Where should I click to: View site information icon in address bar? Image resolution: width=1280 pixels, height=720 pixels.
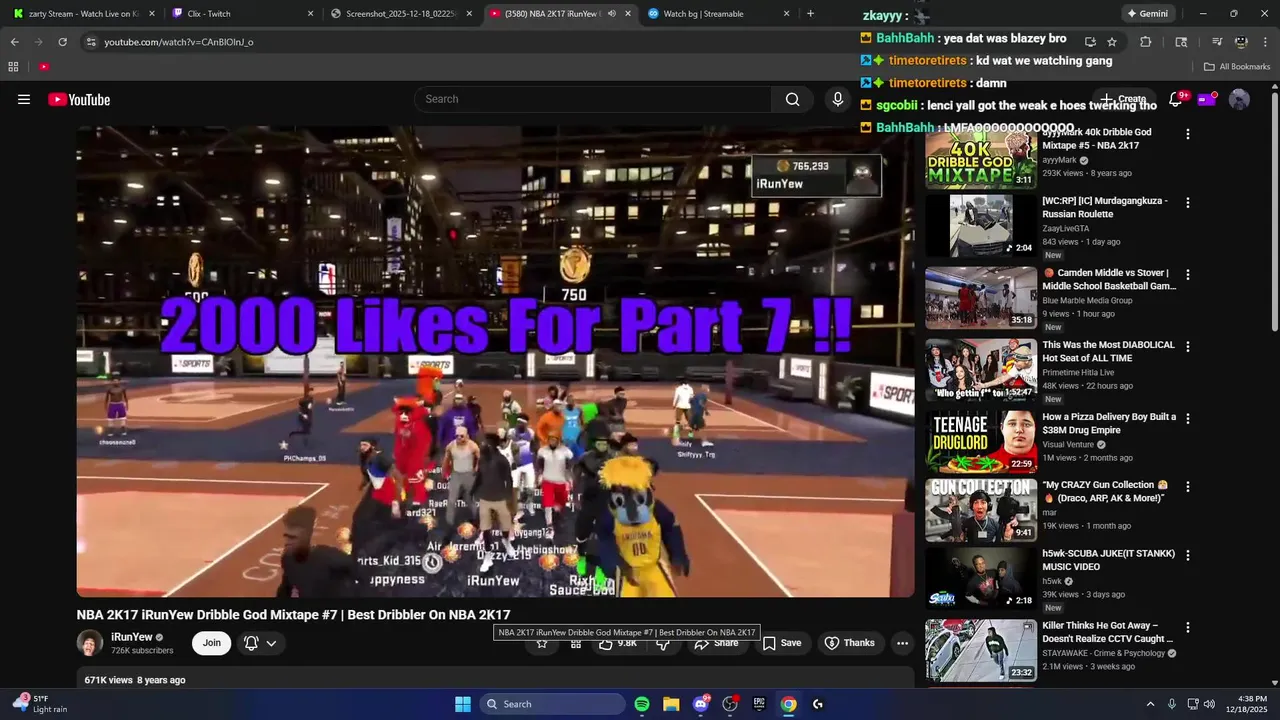[91, 42]
